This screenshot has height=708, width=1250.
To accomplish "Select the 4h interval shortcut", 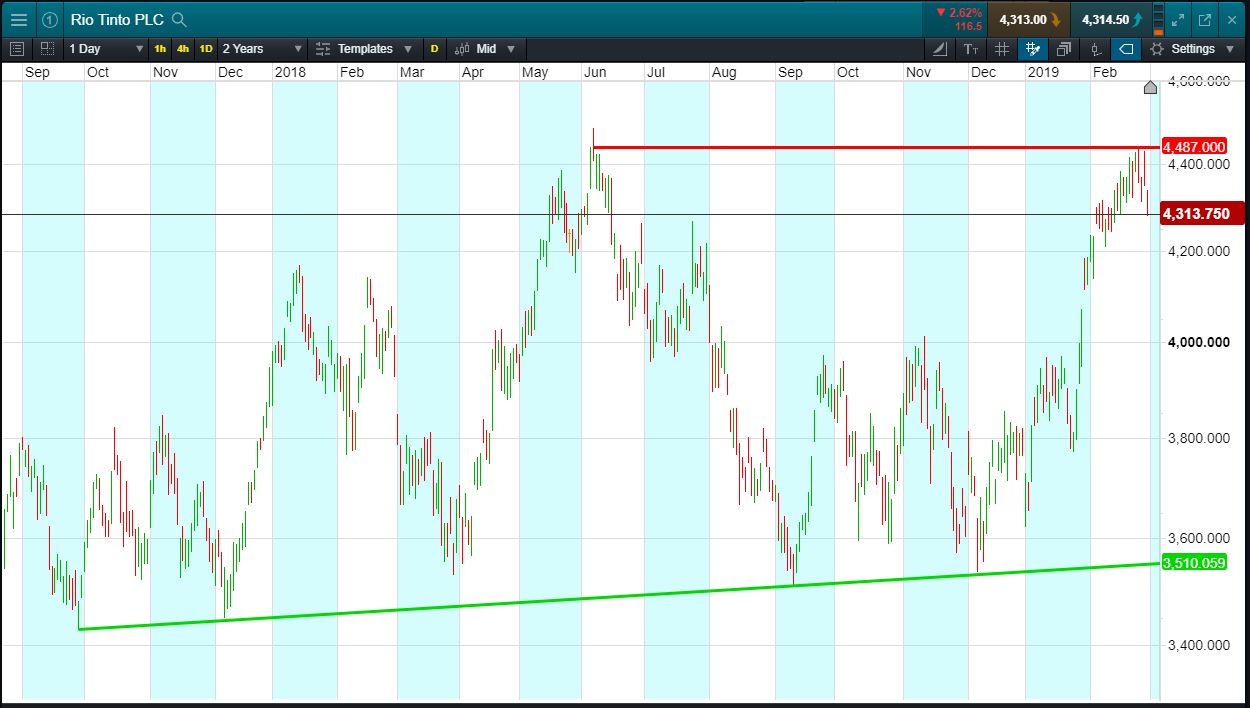I will (x=183, y=48).
